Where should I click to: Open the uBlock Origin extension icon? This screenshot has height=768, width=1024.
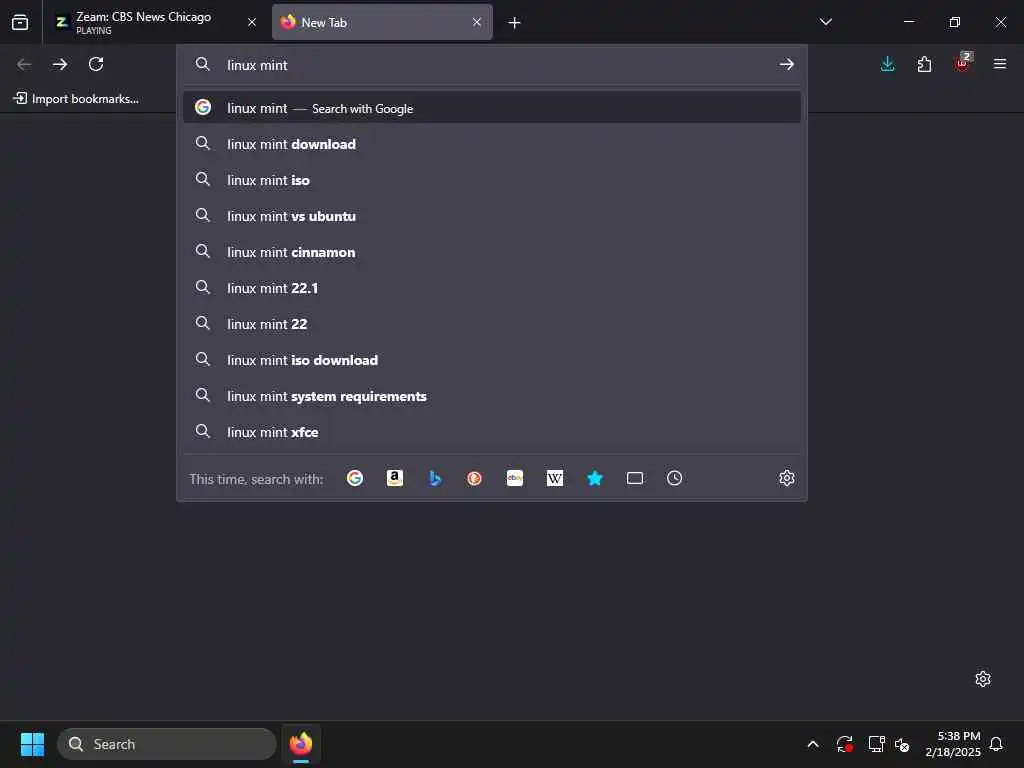pyautogui.click(x=962, y=64)
